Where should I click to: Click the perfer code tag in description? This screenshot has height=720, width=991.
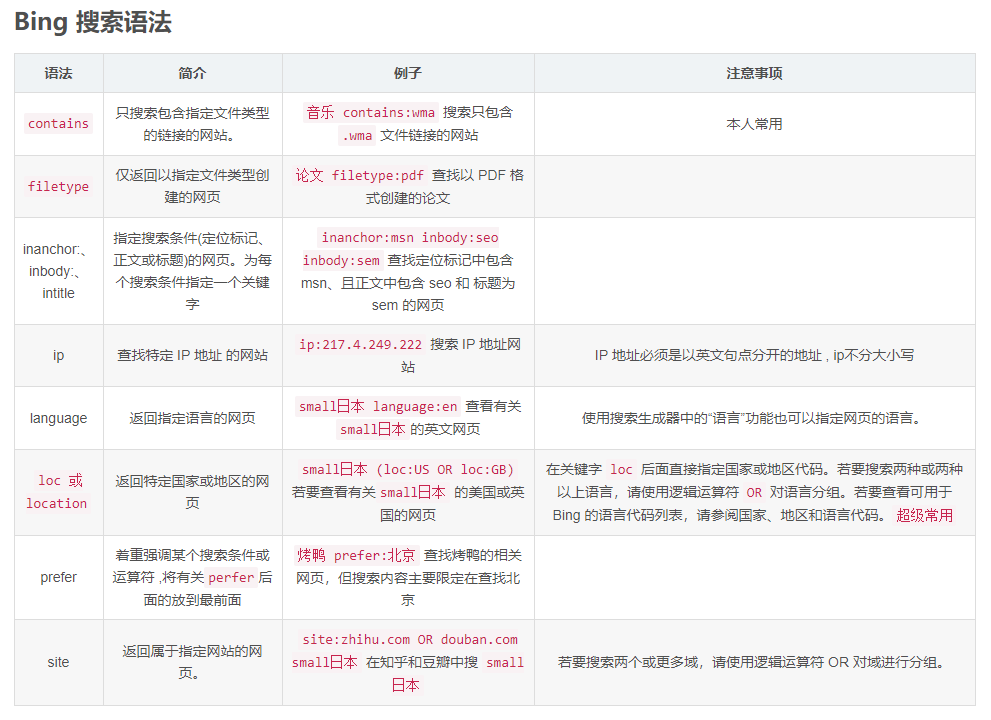(231, 577)
